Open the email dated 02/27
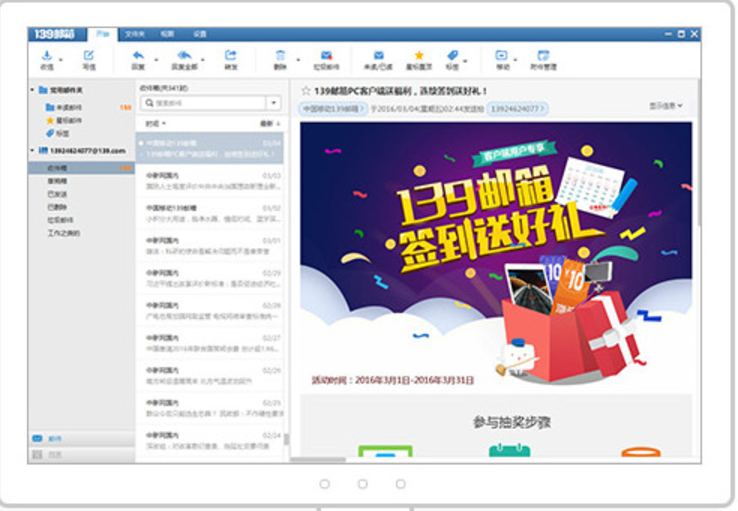Viewport: 738px width, 511px height. (210, 343)
